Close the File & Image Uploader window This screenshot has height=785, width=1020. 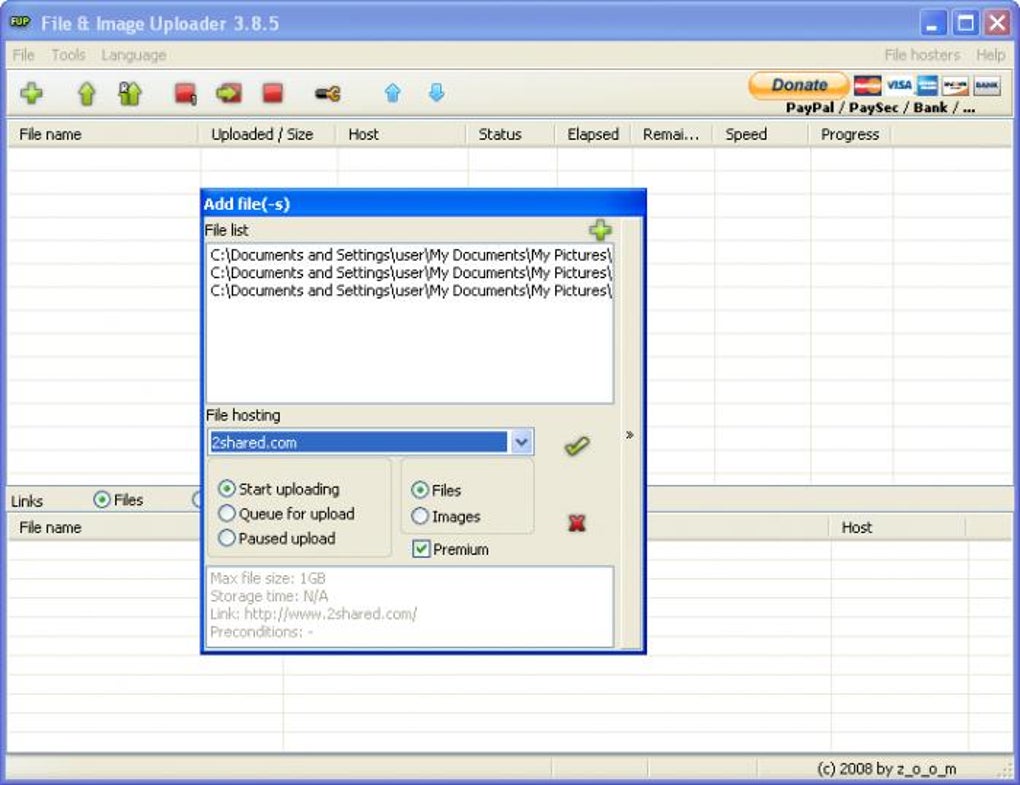(997, 23)
